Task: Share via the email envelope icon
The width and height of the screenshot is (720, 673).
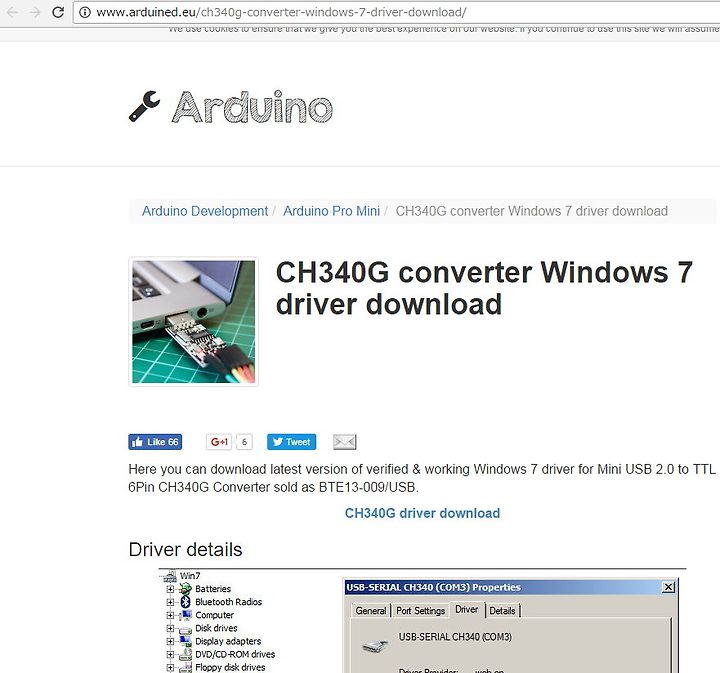Action: [344, 442]
